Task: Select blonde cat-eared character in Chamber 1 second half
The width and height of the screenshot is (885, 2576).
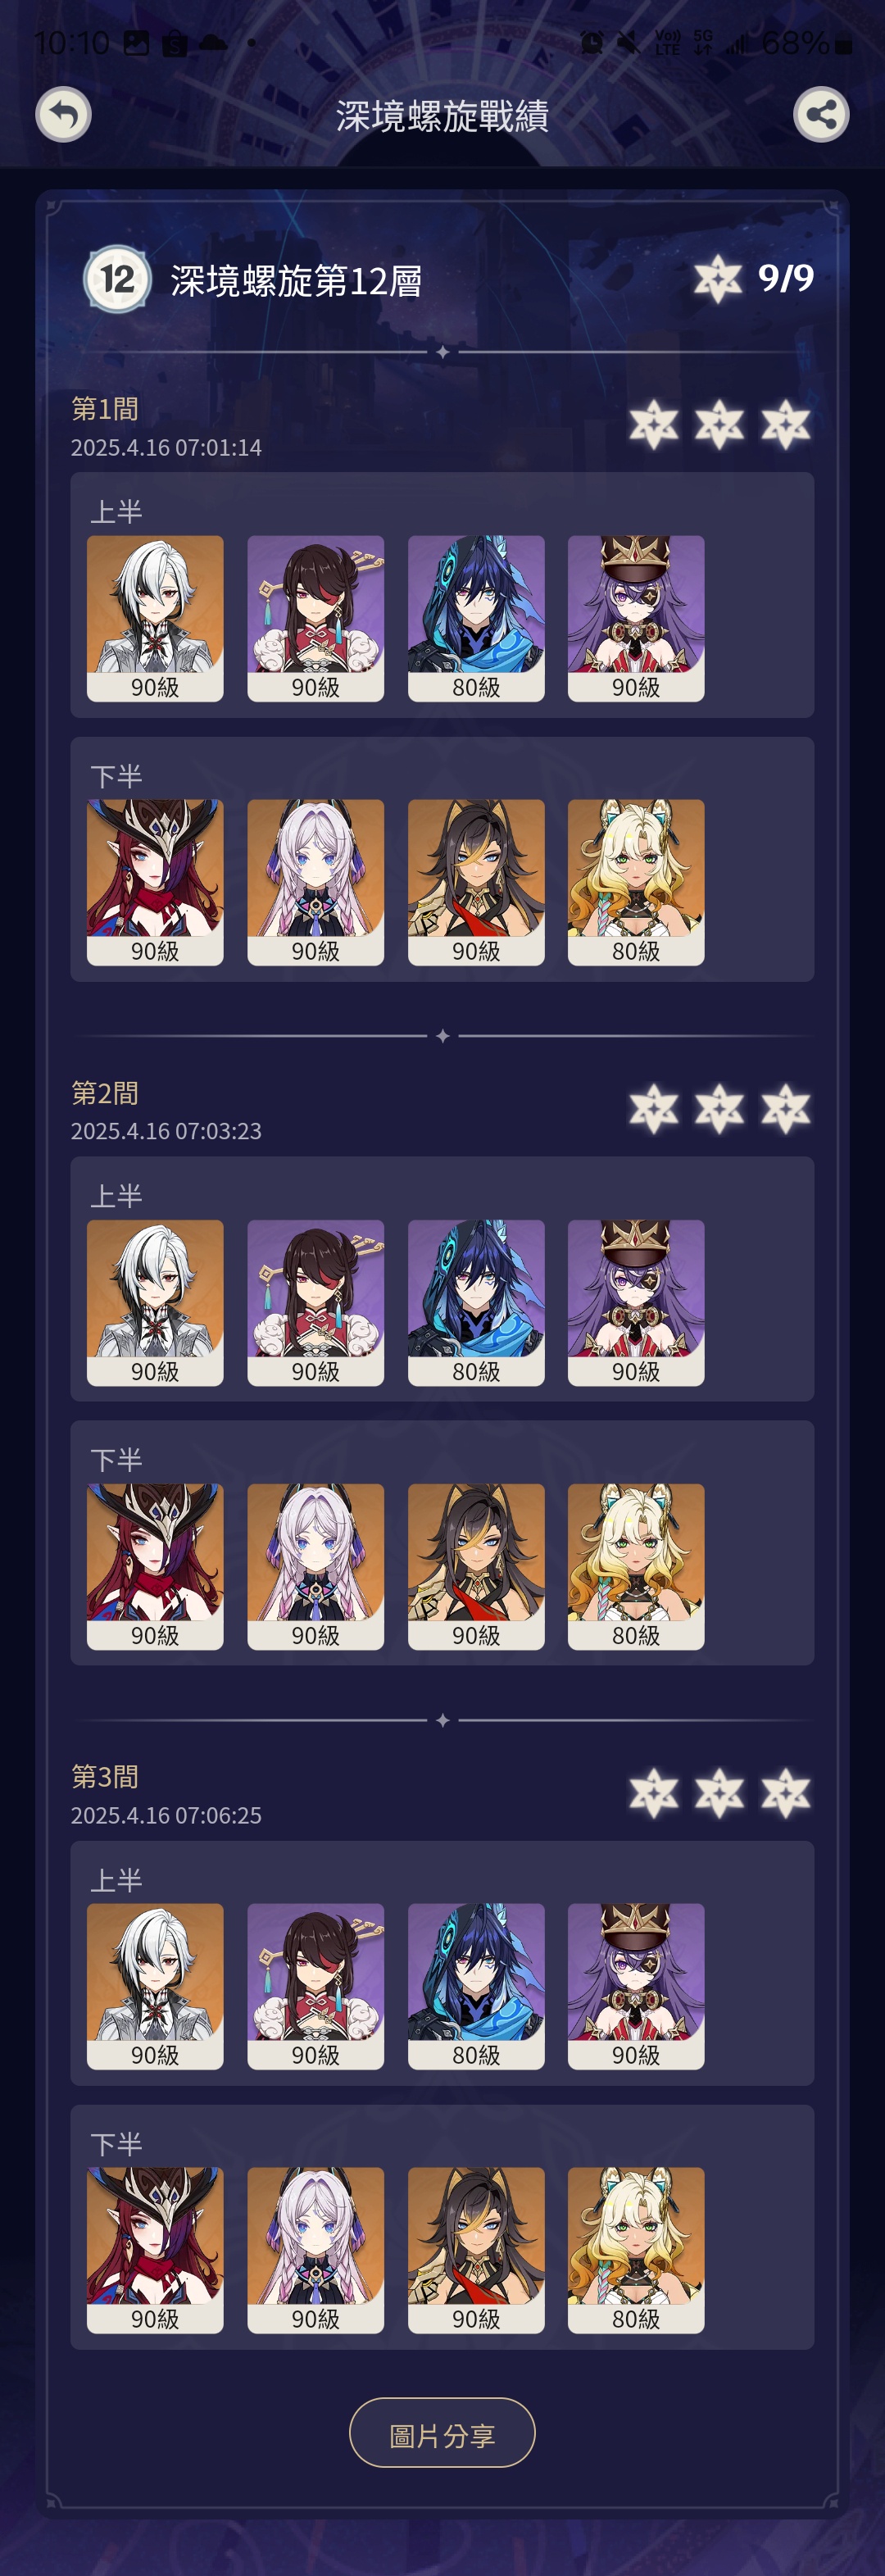Action: 636,882
